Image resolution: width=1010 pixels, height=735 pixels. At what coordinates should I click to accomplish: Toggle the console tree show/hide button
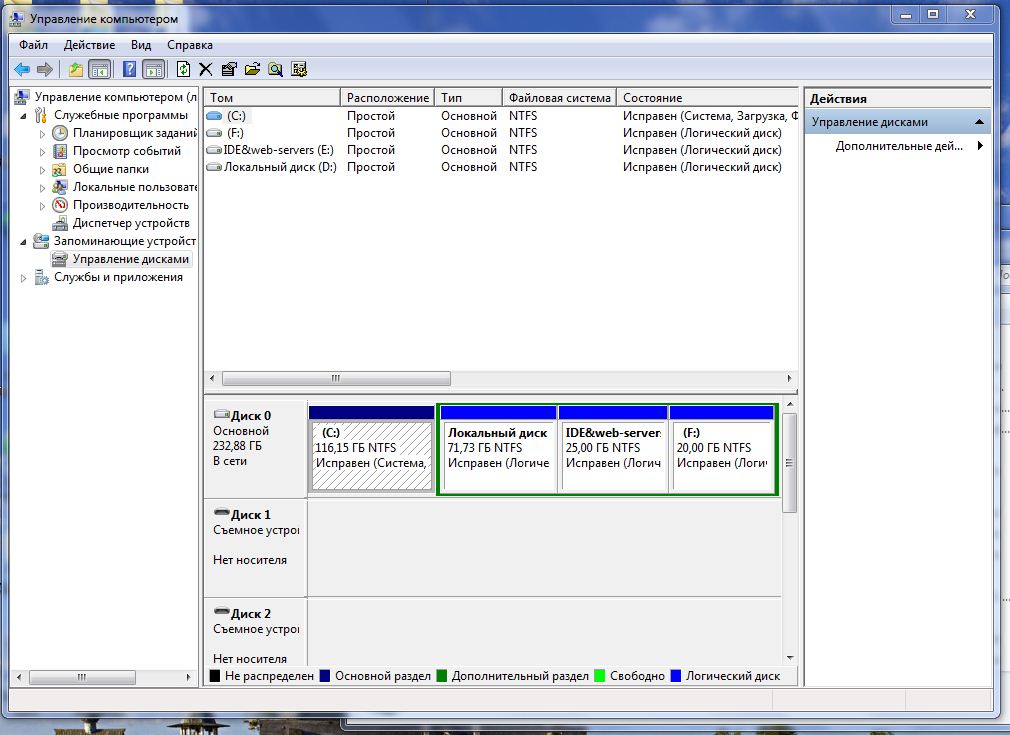tap(99, 69)
